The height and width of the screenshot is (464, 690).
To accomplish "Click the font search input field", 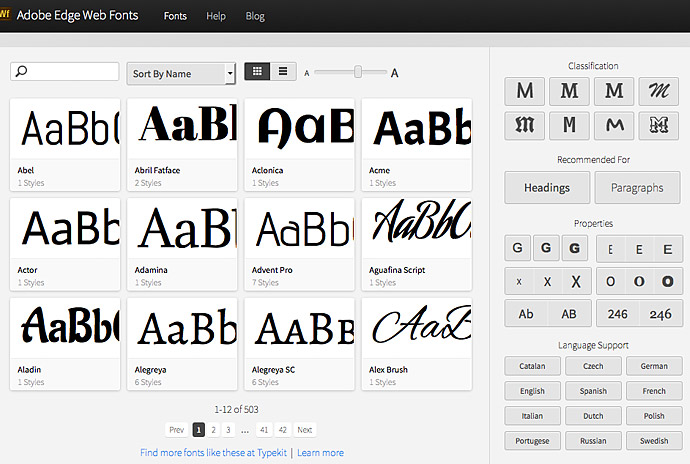I will 65,71.
